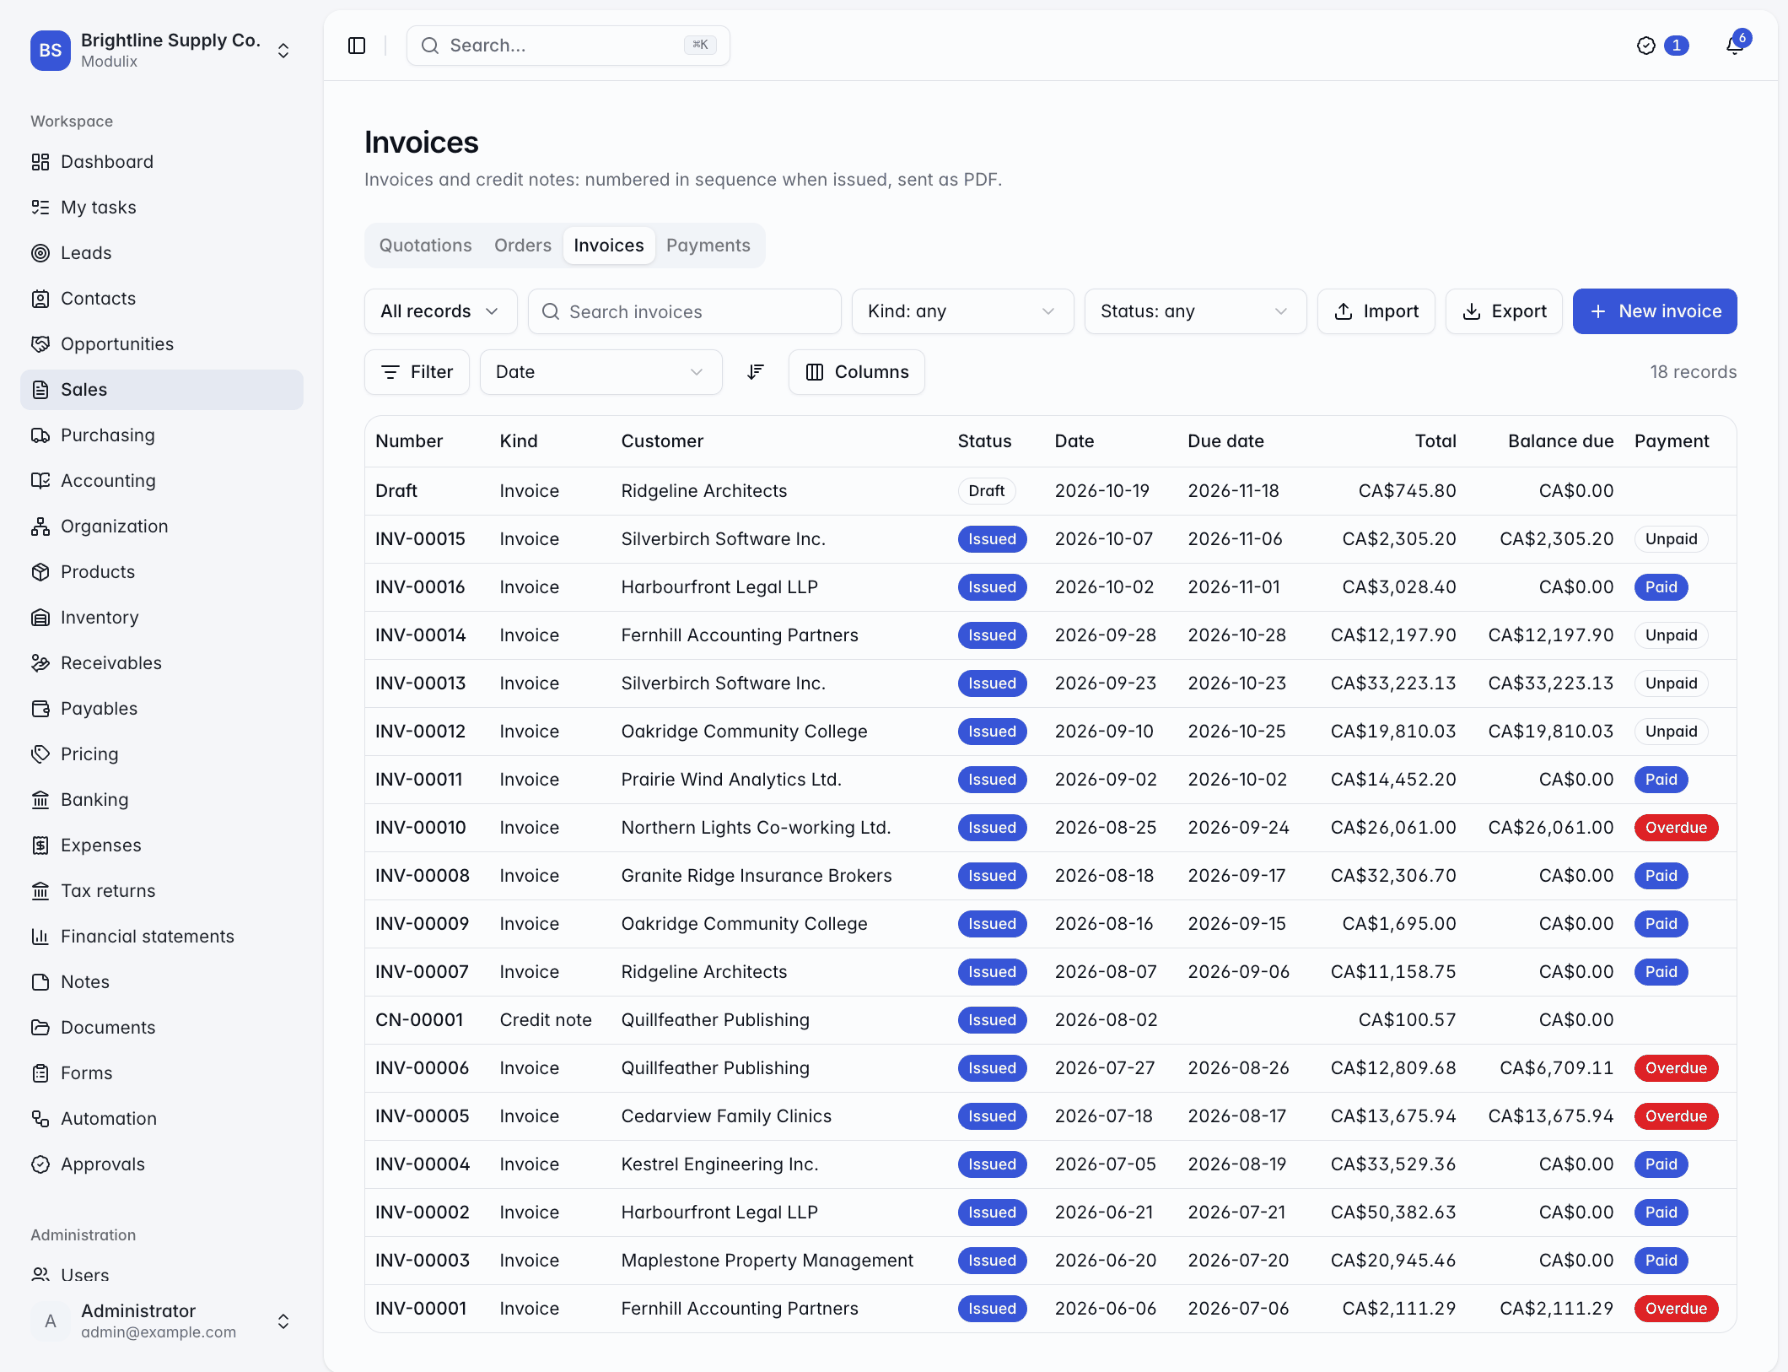Open Contacts in the sidebar

(162, 298)
